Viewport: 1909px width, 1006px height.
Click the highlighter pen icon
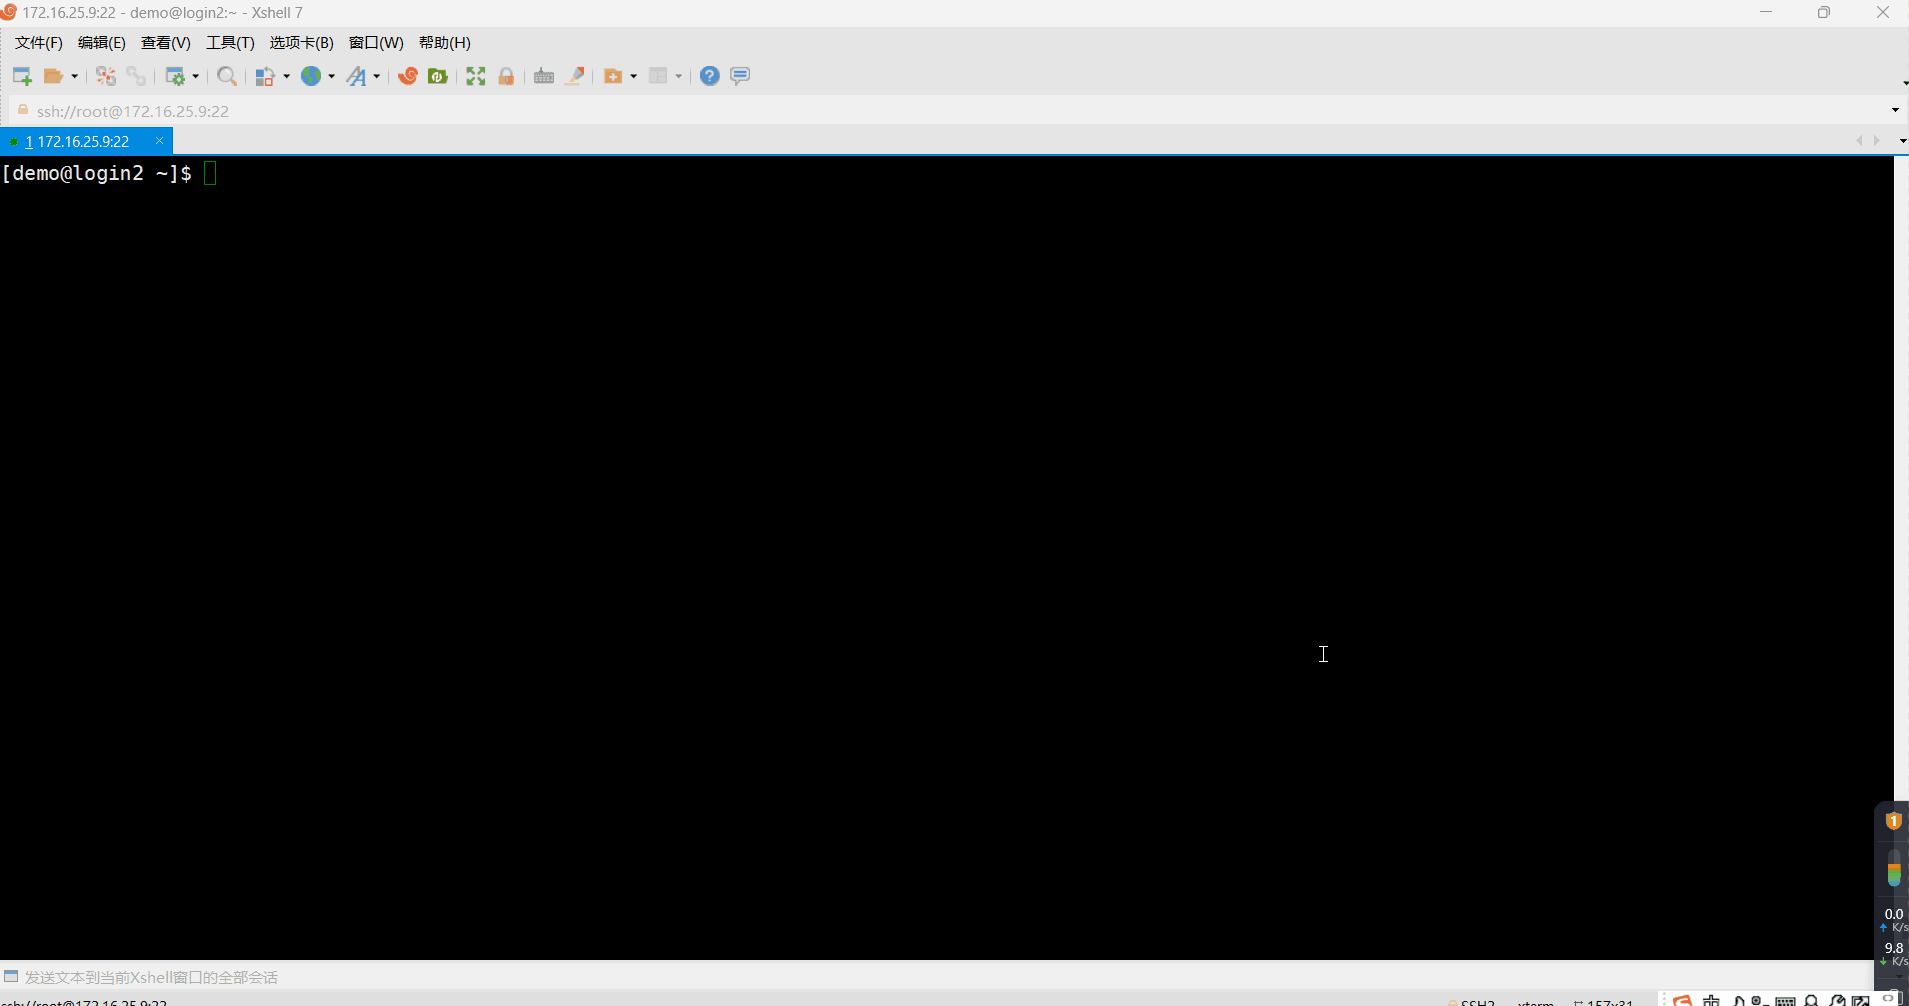click(575, 76)
